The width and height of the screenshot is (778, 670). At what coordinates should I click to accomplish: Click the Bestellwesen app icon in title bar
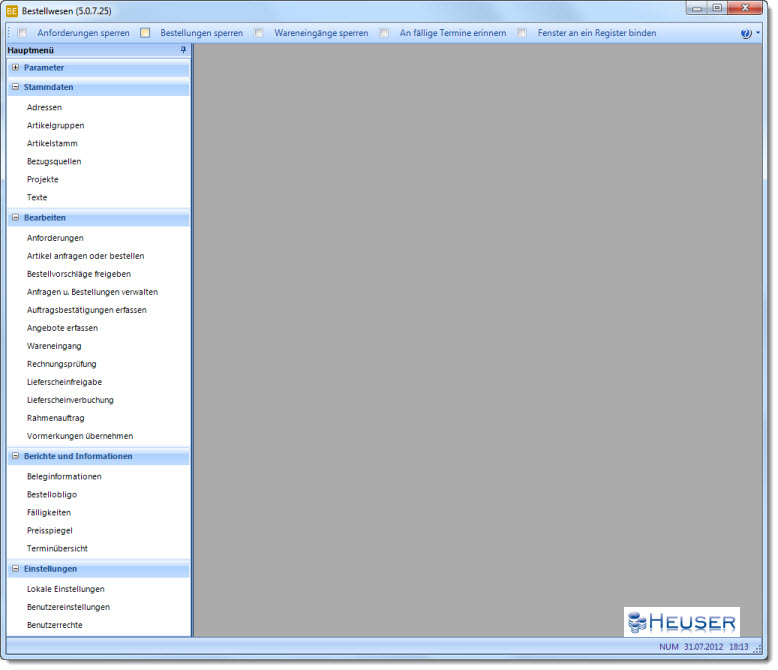[x=12, y=9]
